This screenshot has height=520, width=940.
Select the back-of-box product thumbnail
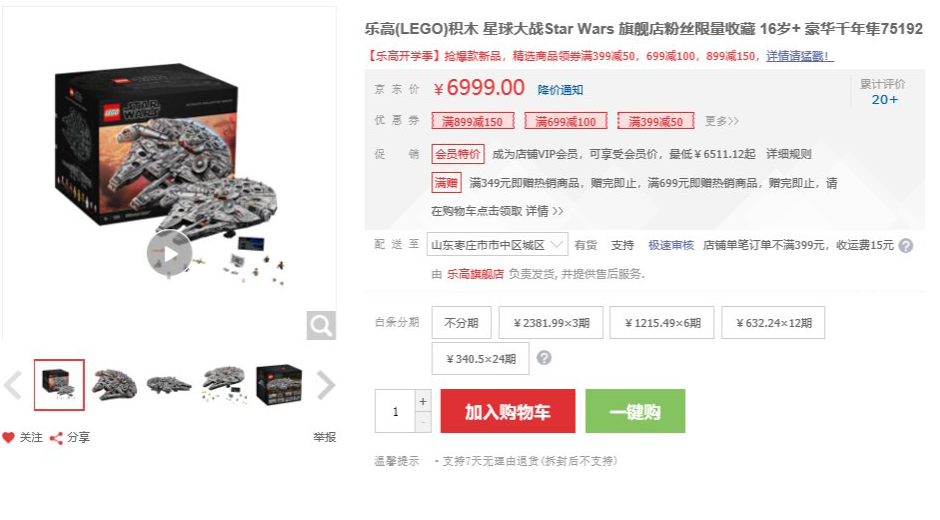click(279, 385)
